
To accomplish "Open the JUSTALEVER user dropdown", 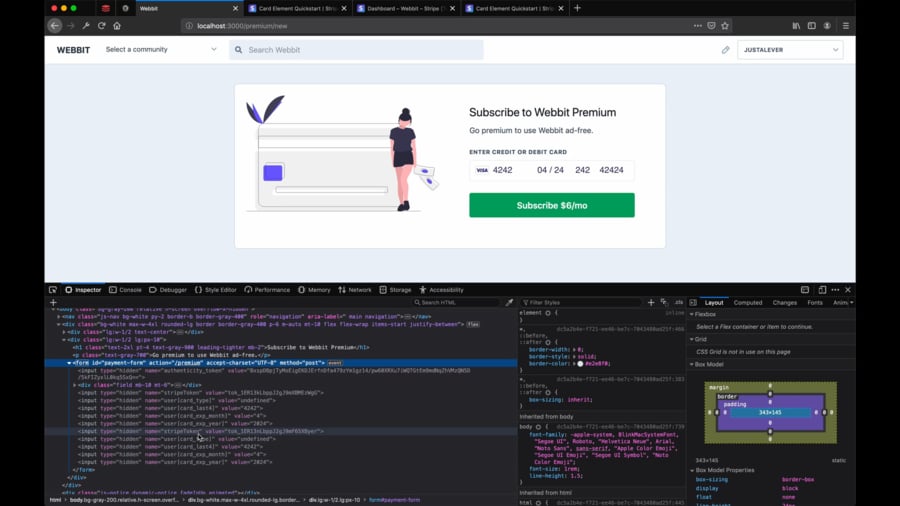I will coord(790,50).
